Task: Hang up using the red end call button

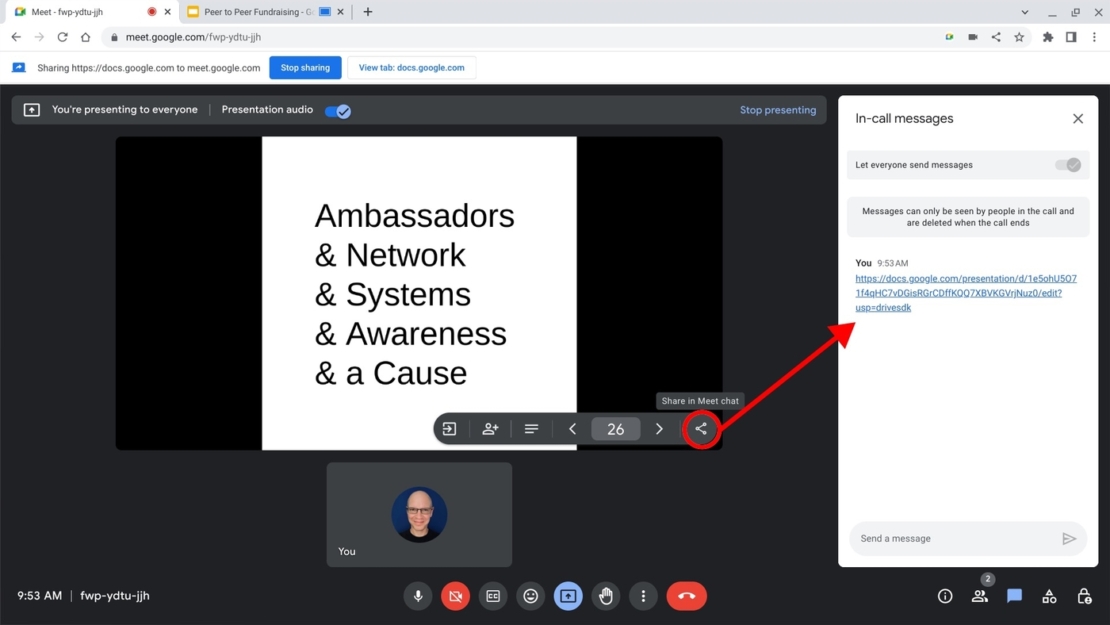Action: click(687, 595)
